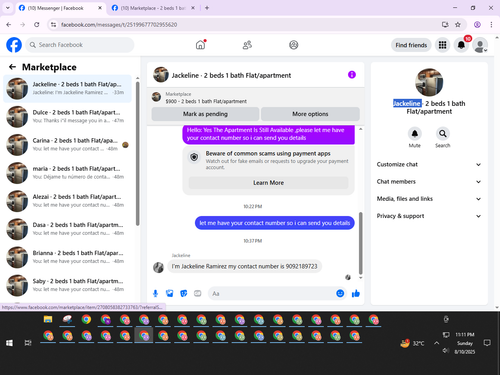The image size is (500, 375).
Task: Click the large listing photo in right panel
Action: [429, 82]
